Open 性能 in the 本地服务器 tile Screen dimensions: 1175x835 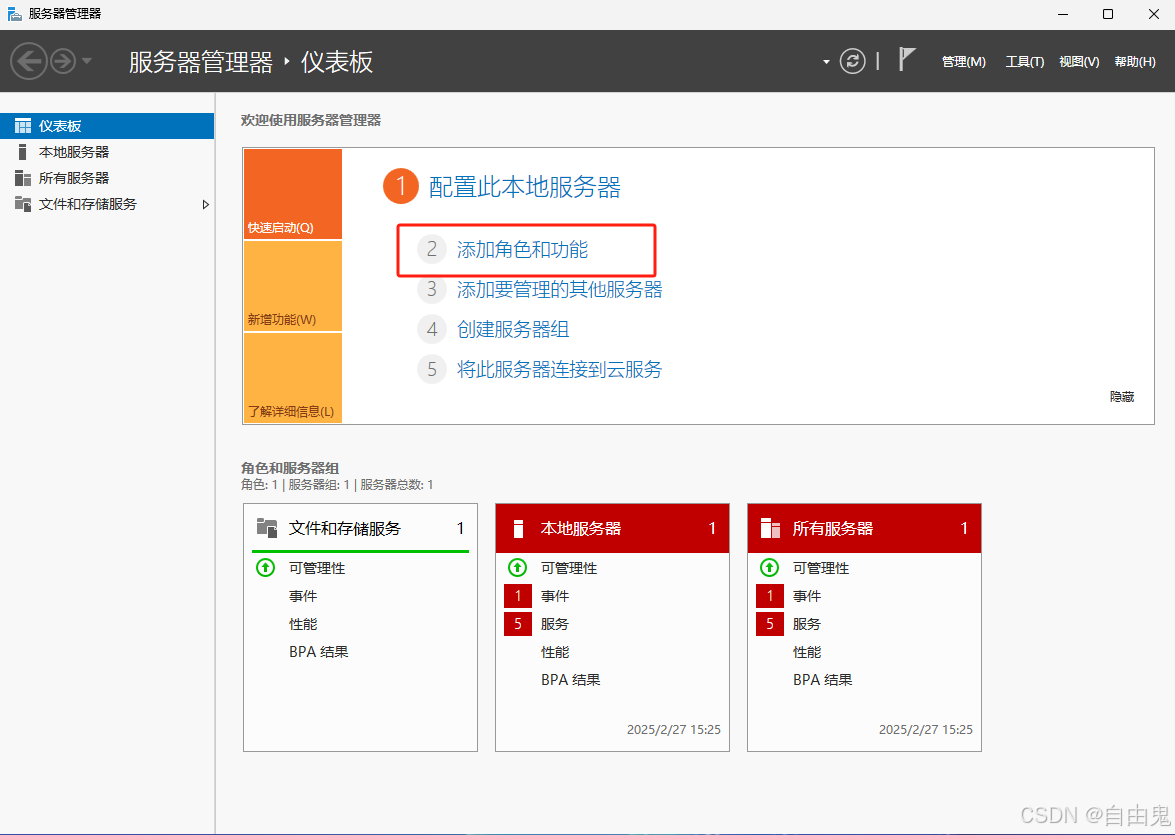point(555,652)
